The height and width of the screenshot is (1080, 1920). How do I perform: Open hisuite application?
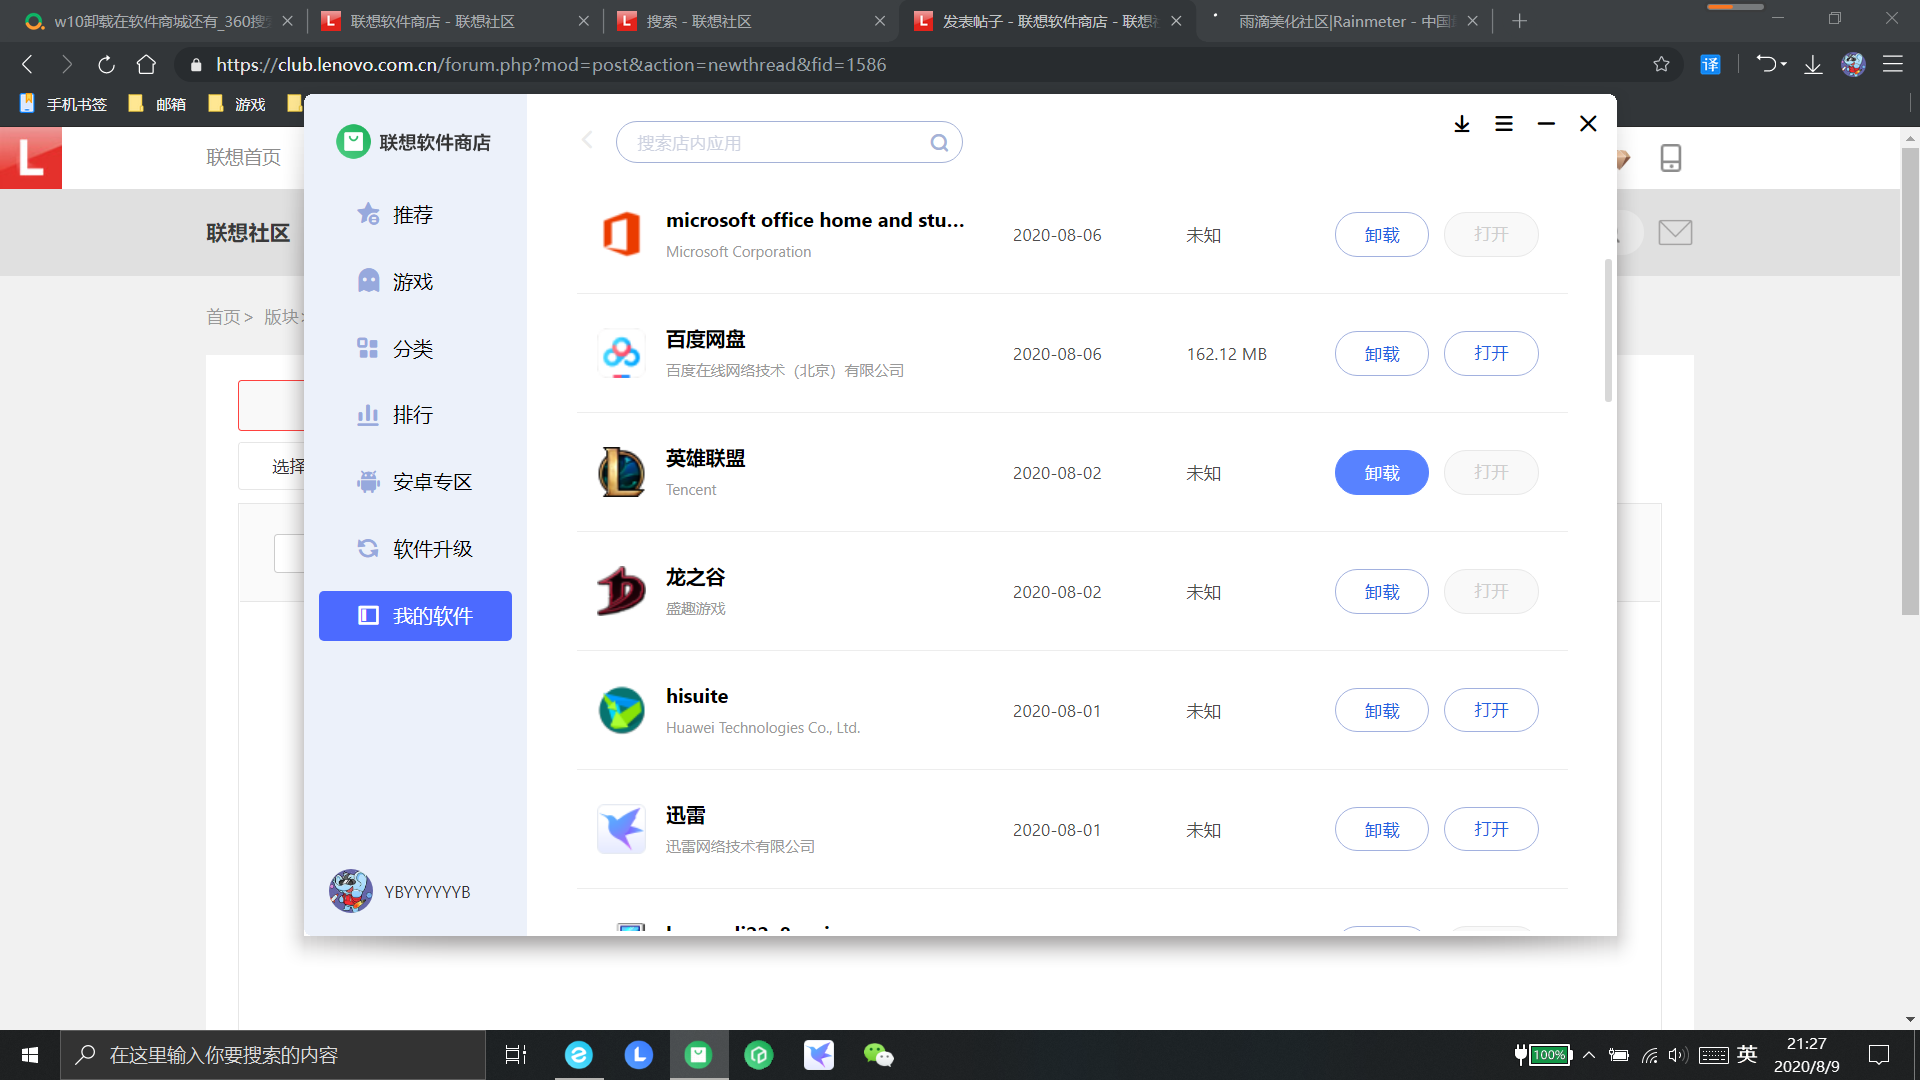pos(1491,711)
